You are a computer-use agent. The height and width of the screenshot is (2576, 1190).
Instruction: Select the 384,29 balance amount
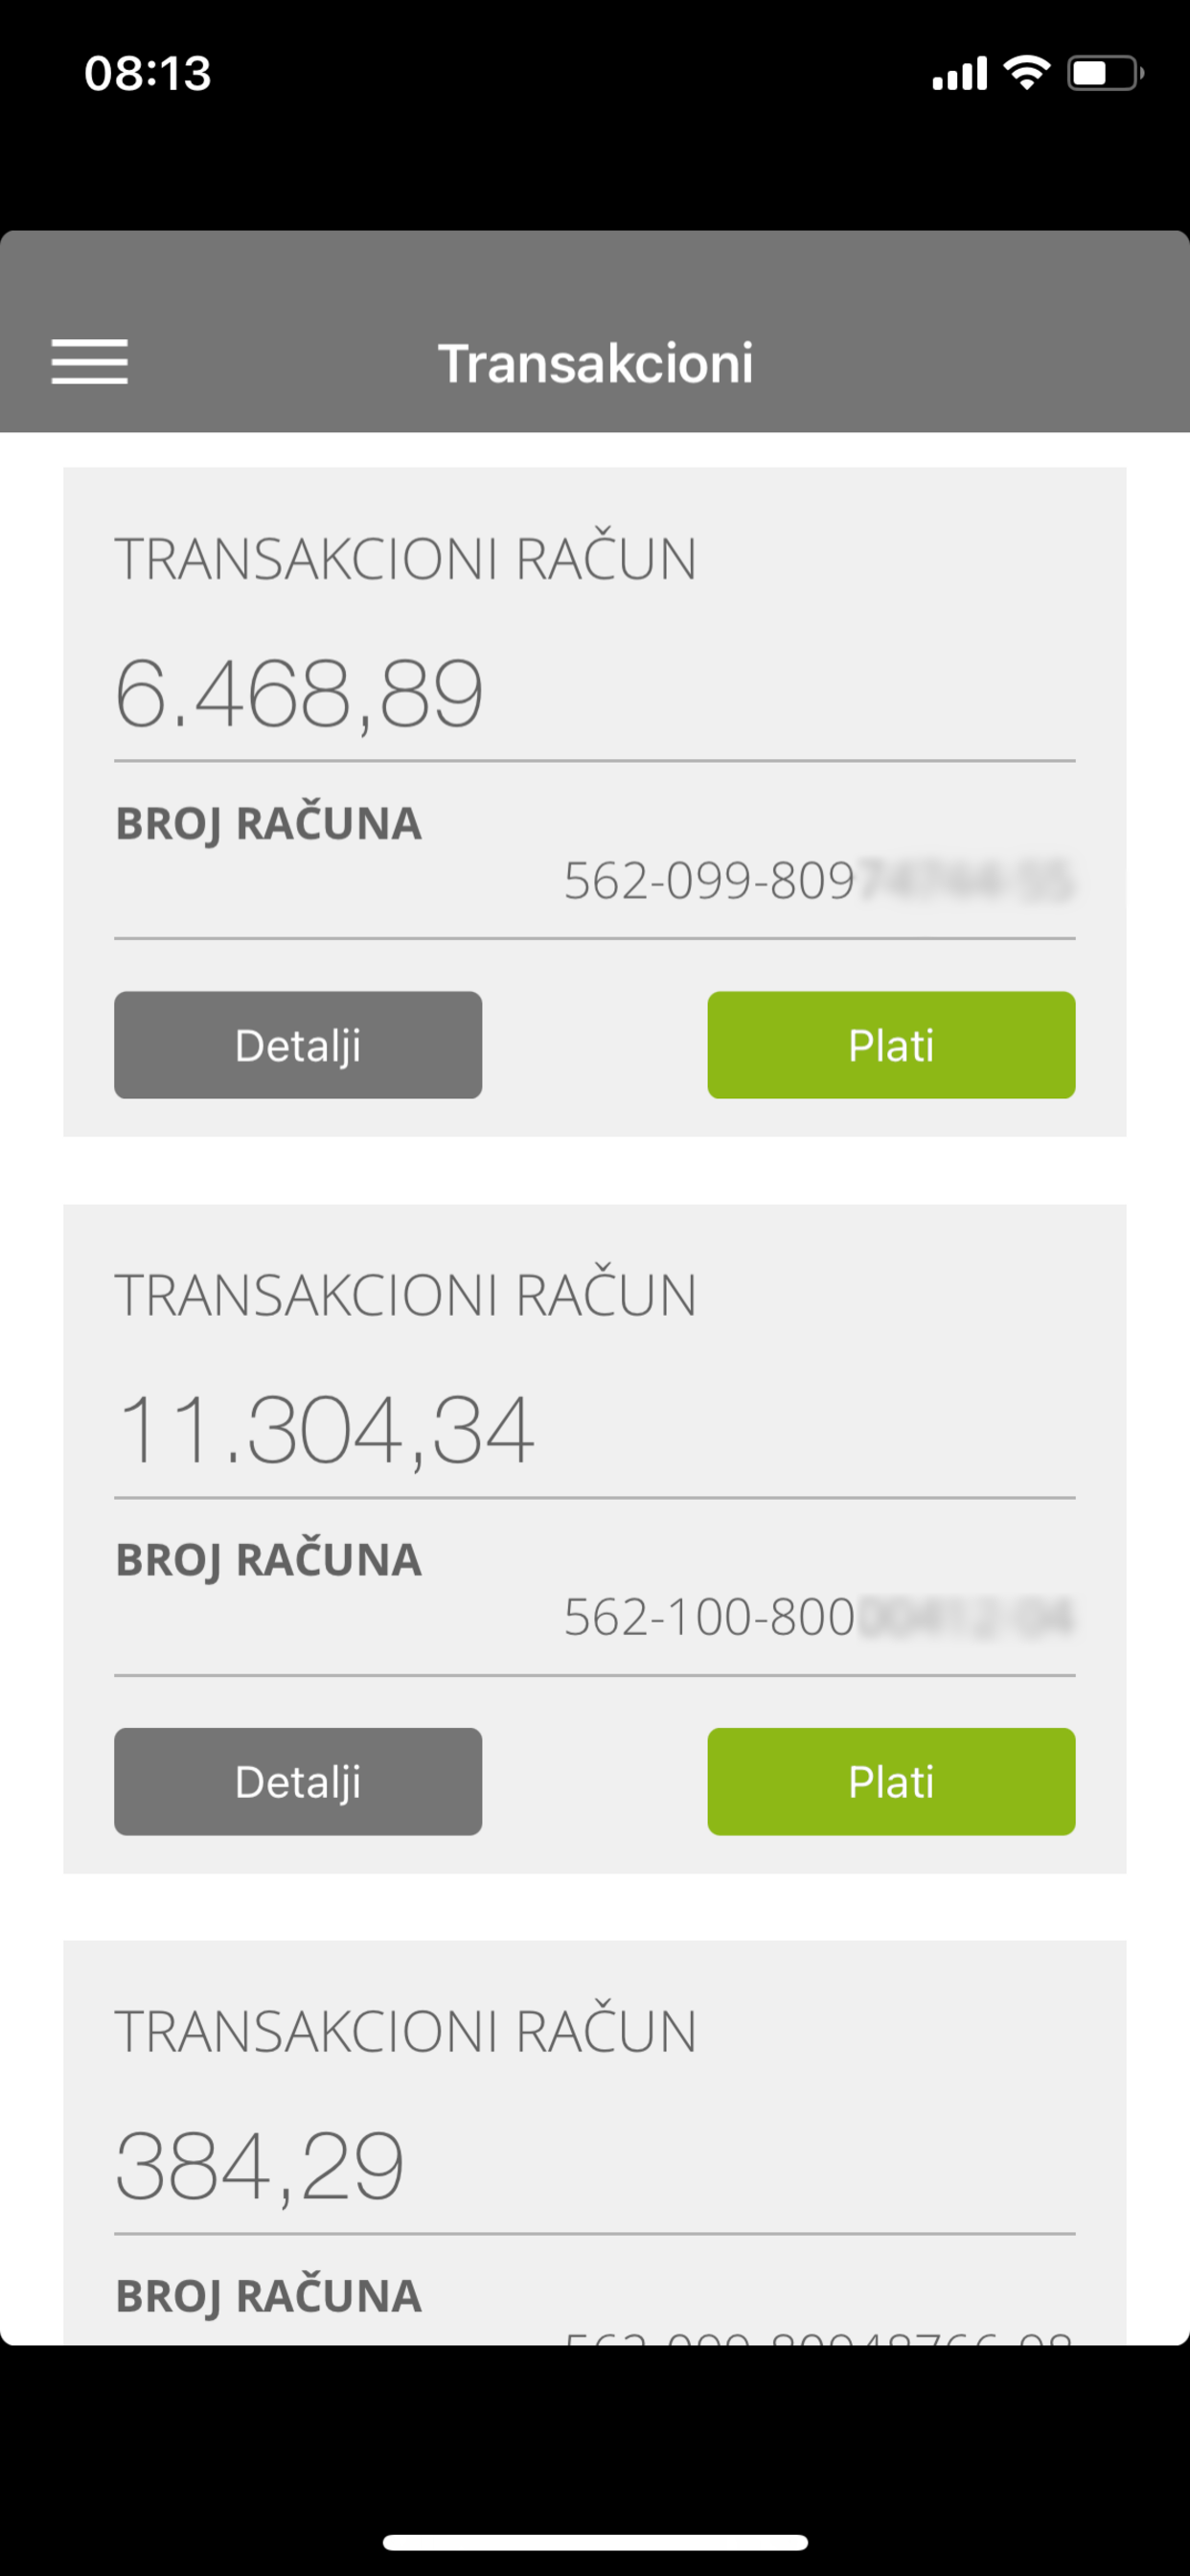[260, 2167]
